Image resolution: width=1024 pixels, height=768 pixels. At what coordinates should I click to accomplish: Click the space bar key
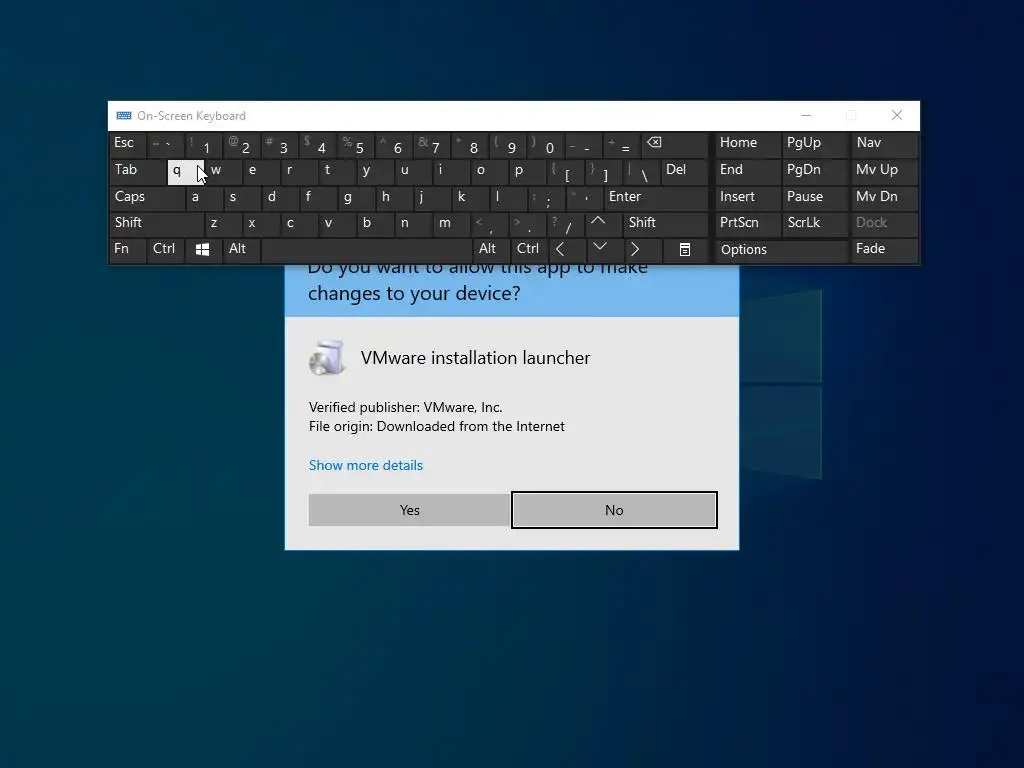click(x=366, y=250)
